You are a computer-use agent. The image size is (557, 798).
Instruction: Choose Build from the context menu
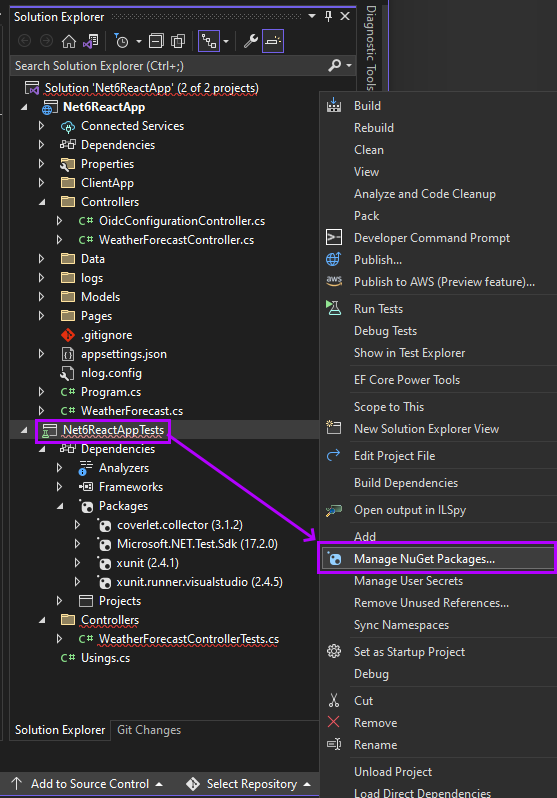tap(367, 106)
